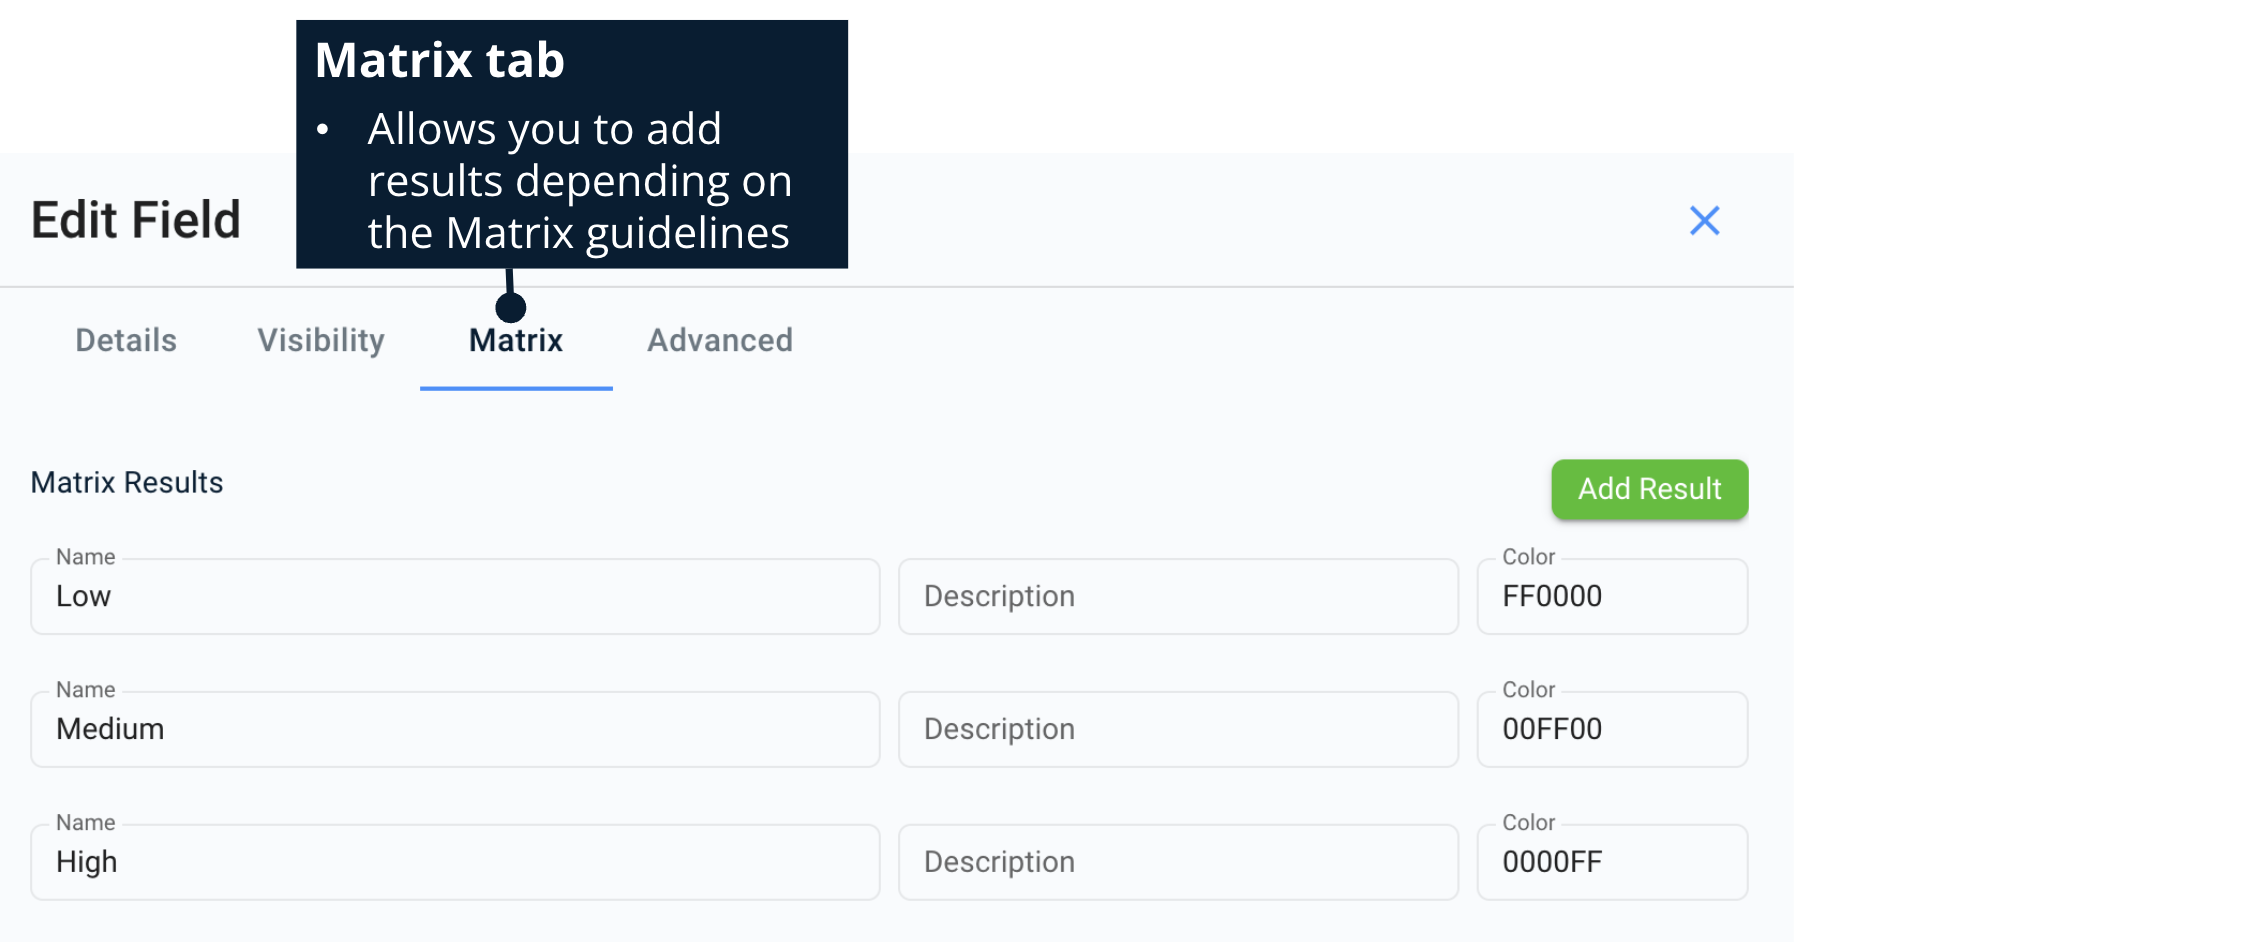Image resolution: width=2246 pixels, height=942 pixels.
Task: Edit the 00FF00 color value field
Action: pyautogui.click(x=1612, y=729)
